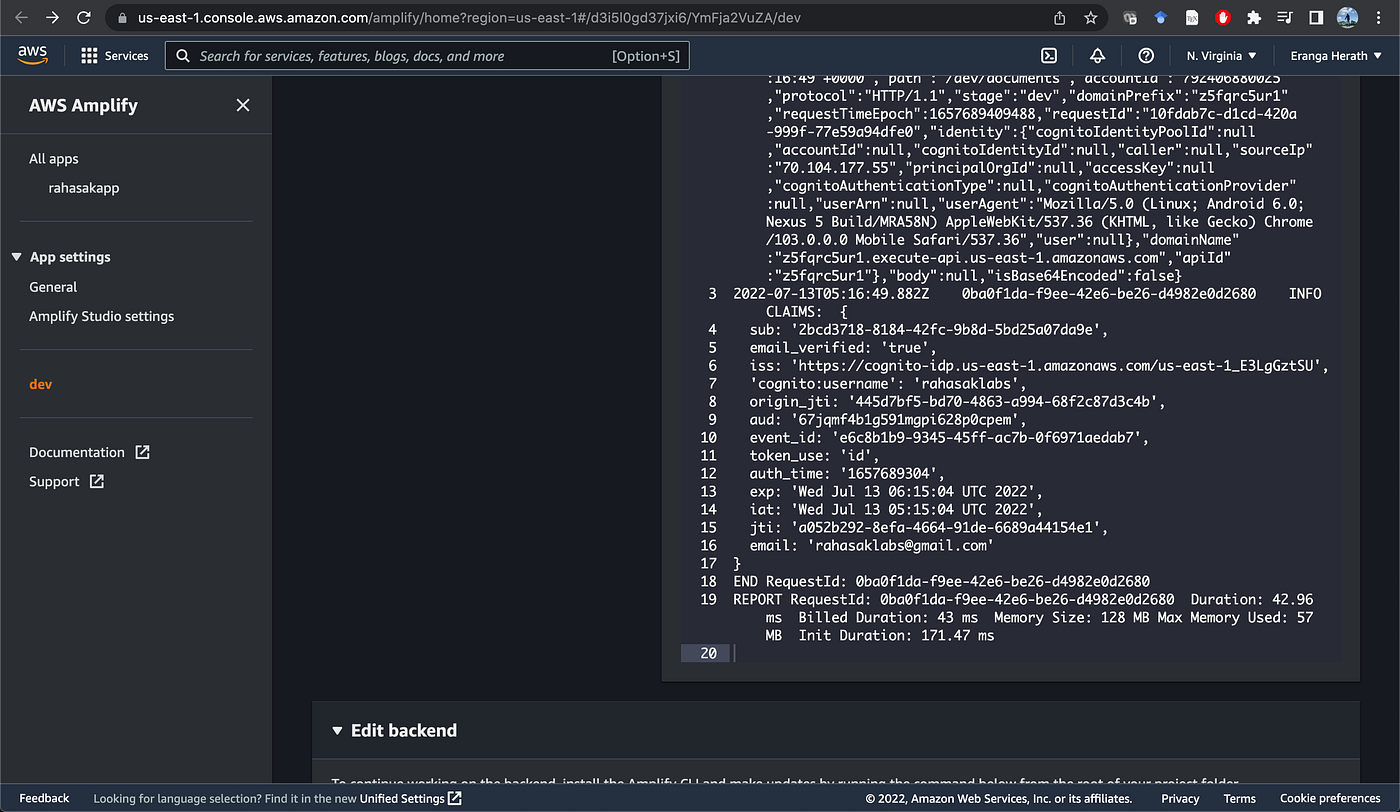Click the email_verified: 'true' line
Screen dimensions: 1400x812
843,347
